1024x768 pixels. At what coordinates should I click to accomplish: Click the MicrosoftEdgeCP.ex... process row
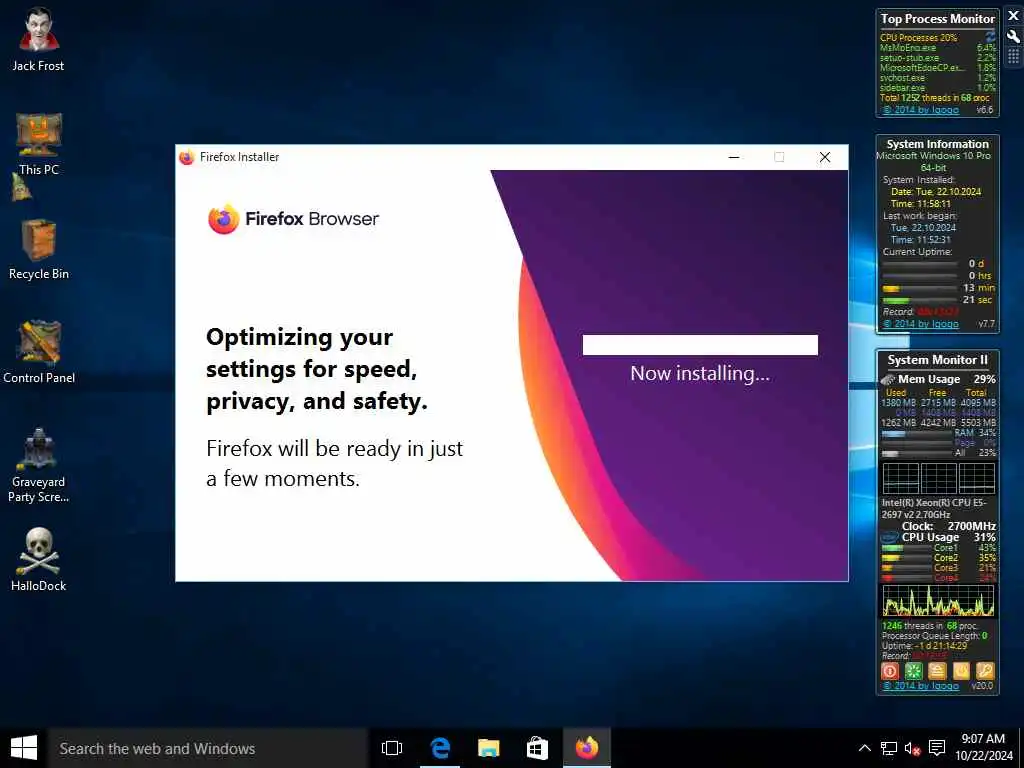coord(938,67)
